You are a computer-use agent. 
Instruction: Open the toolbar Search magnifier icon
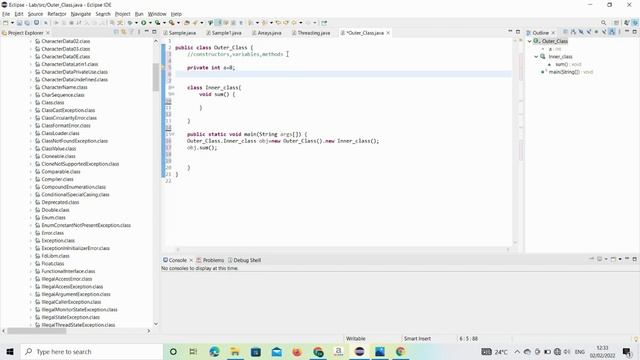[x=603, y=23]
